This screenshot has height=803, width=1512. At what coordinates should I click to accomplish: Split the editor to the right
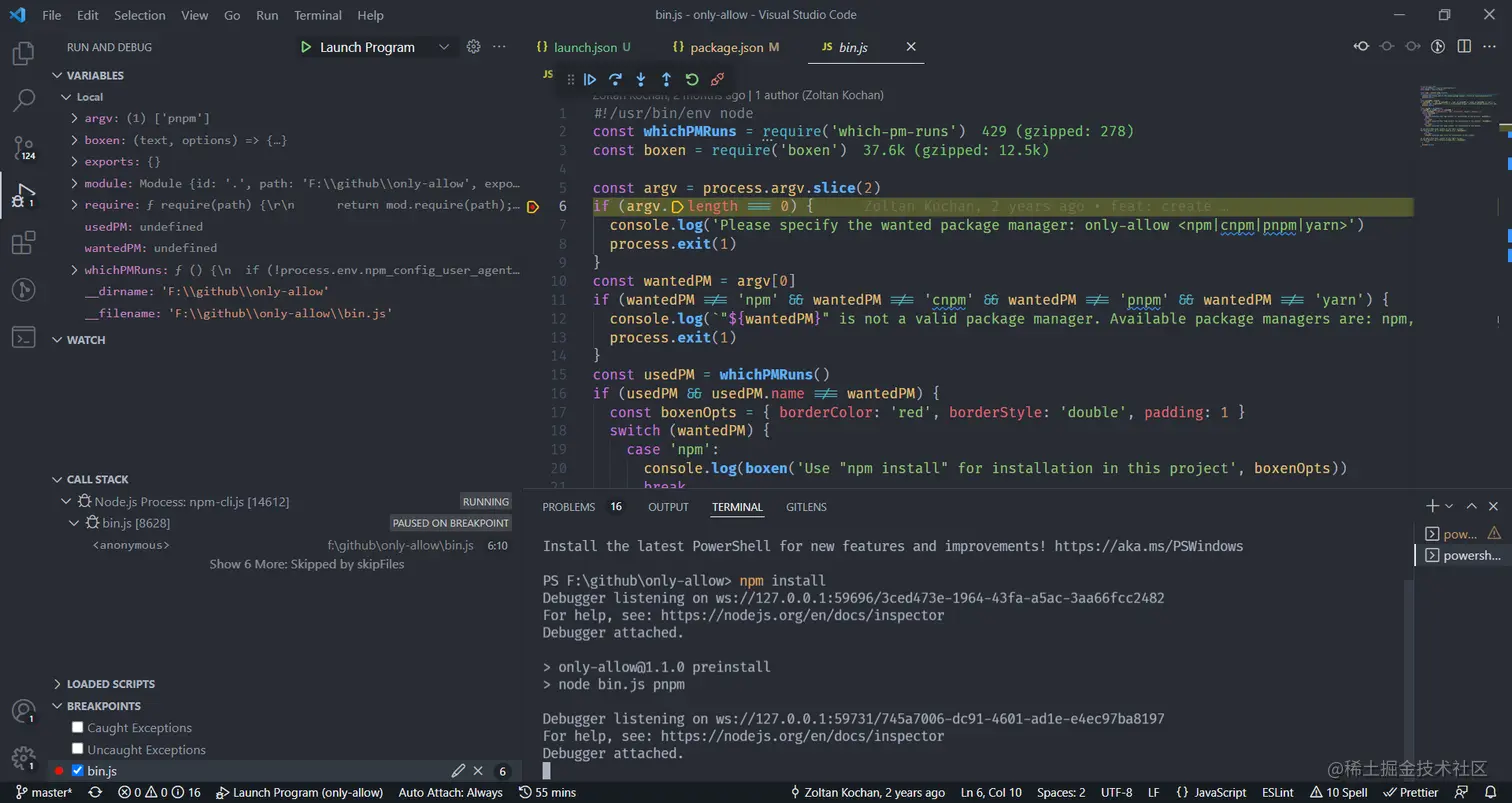(x=1464, y=46)
